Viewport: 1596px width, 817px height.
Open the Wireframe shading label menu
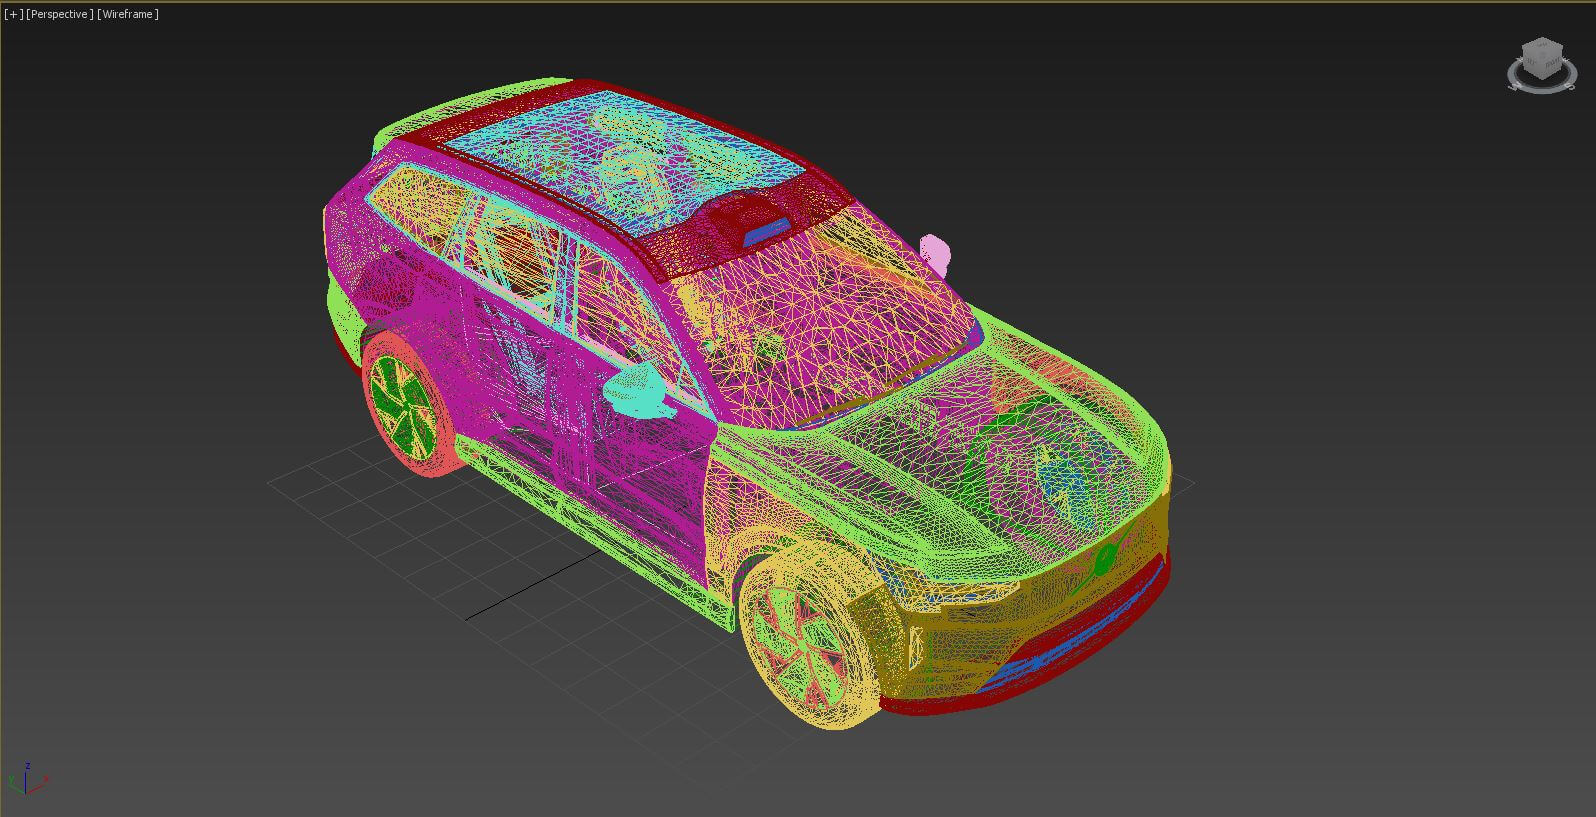pos(128,14)
